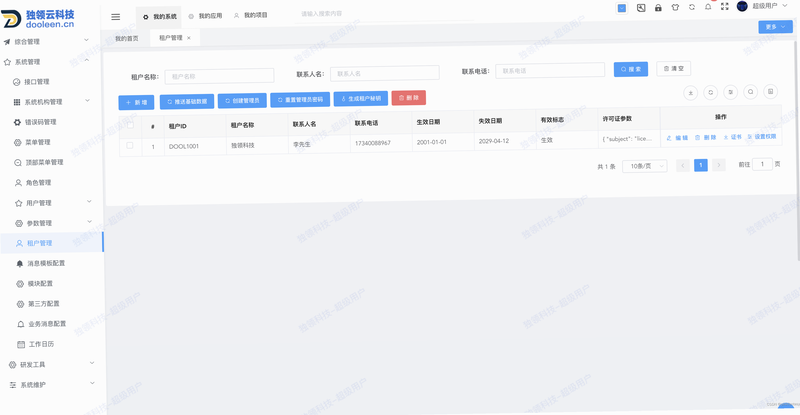Click the 编辑 link in the DOOL1001 row

(x=677, y=138)
